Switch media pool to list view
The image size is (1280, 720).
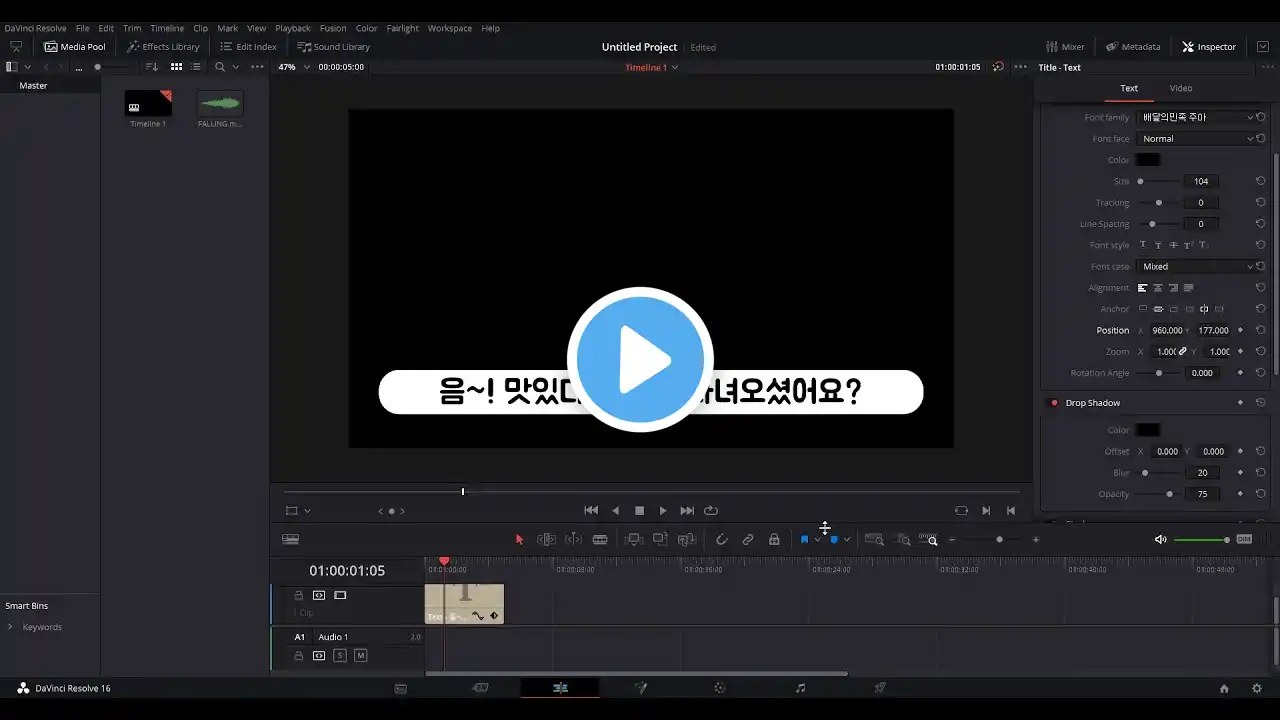196,67
